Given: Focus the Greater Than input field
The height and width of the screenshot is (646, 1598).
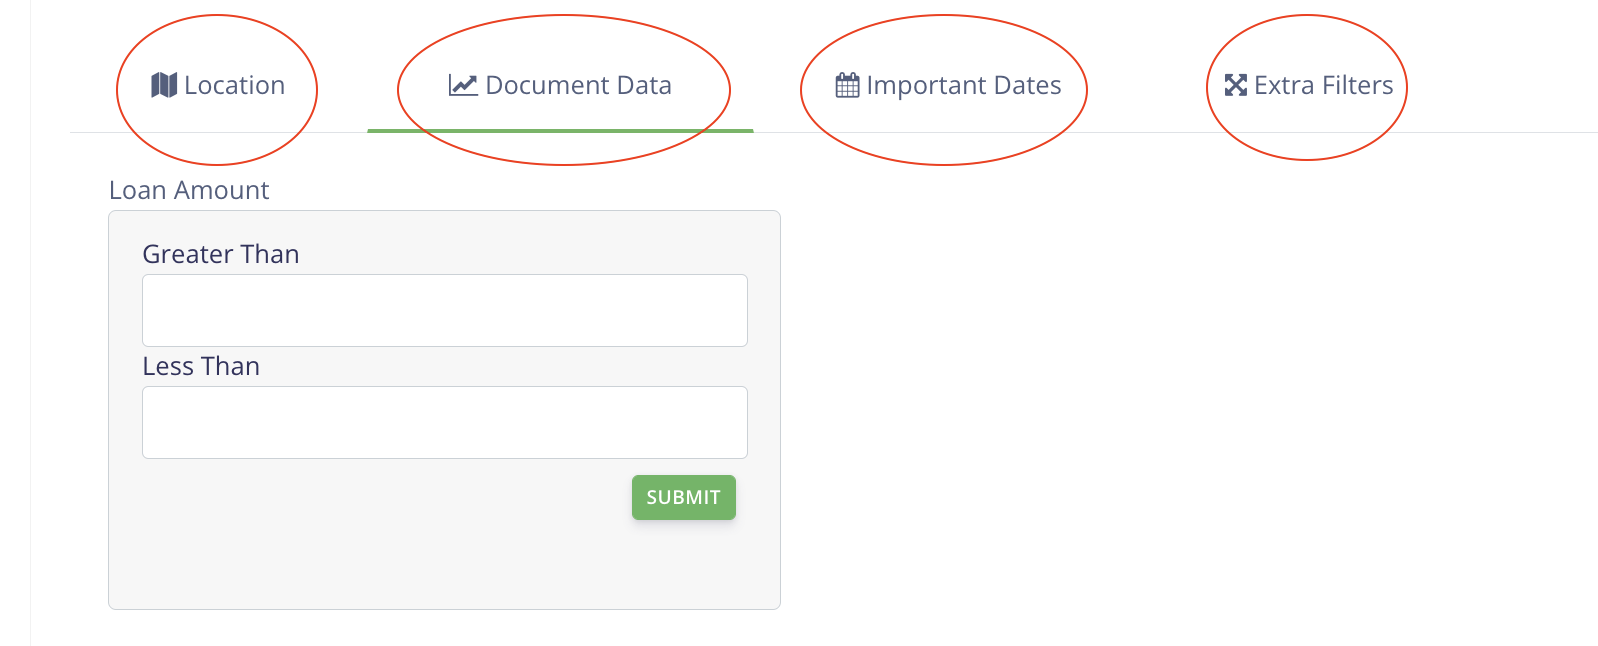Looking at the screenshot, I should pos(445,311).
